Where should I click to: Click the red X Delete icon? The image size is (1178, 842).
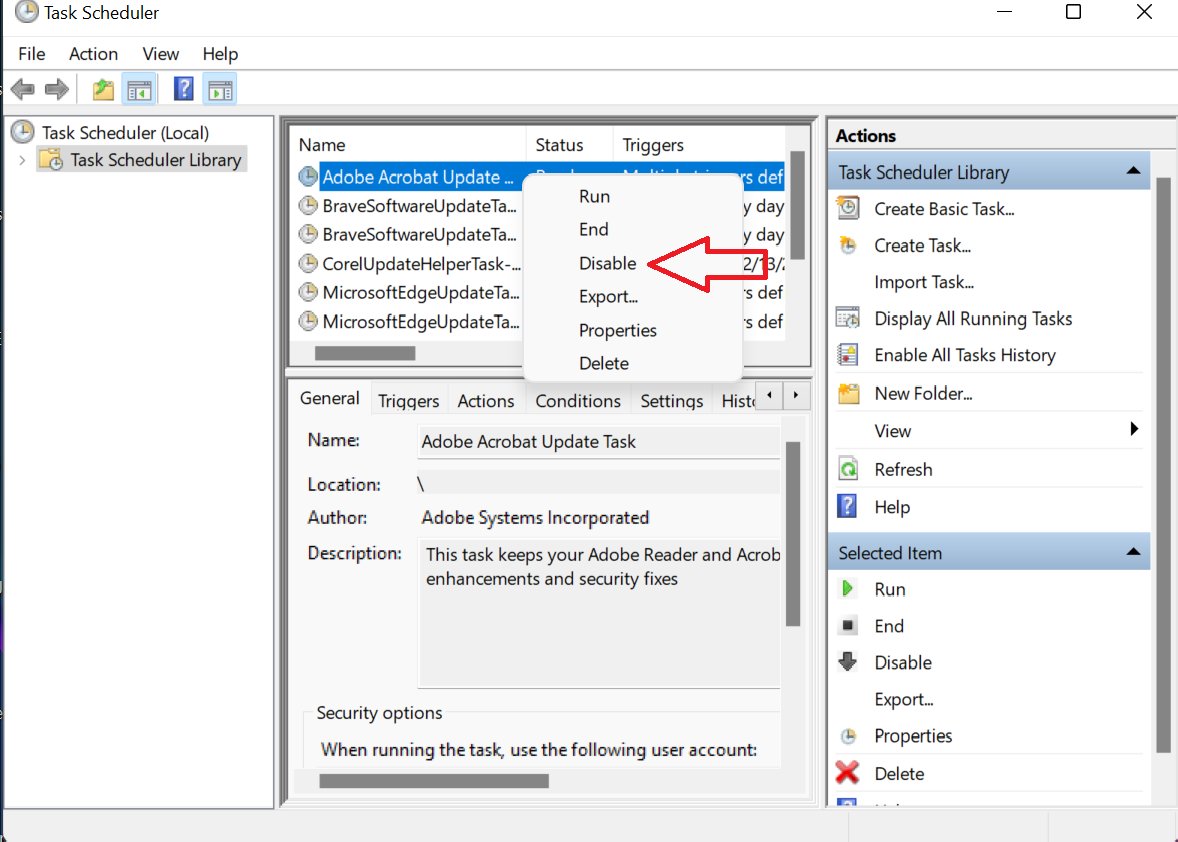tap(847, 772)
